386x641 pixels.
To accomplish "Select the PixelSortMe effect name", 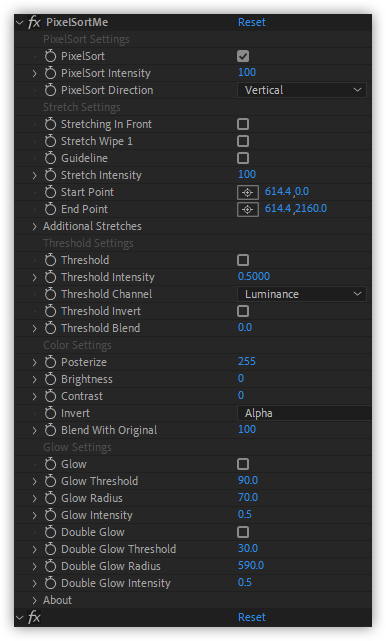I will [x=77, y=22].
